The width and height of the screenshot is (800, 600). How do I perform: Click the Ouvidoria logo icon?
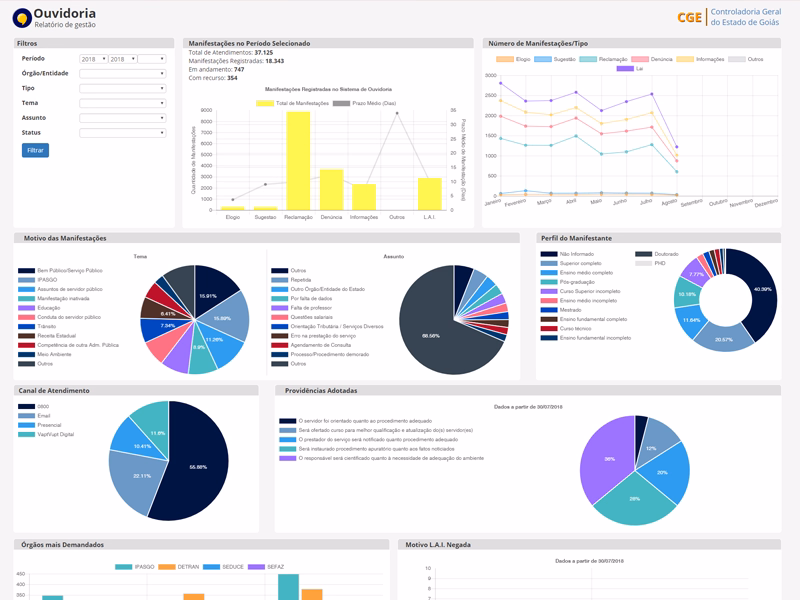(x=22, y=18)
